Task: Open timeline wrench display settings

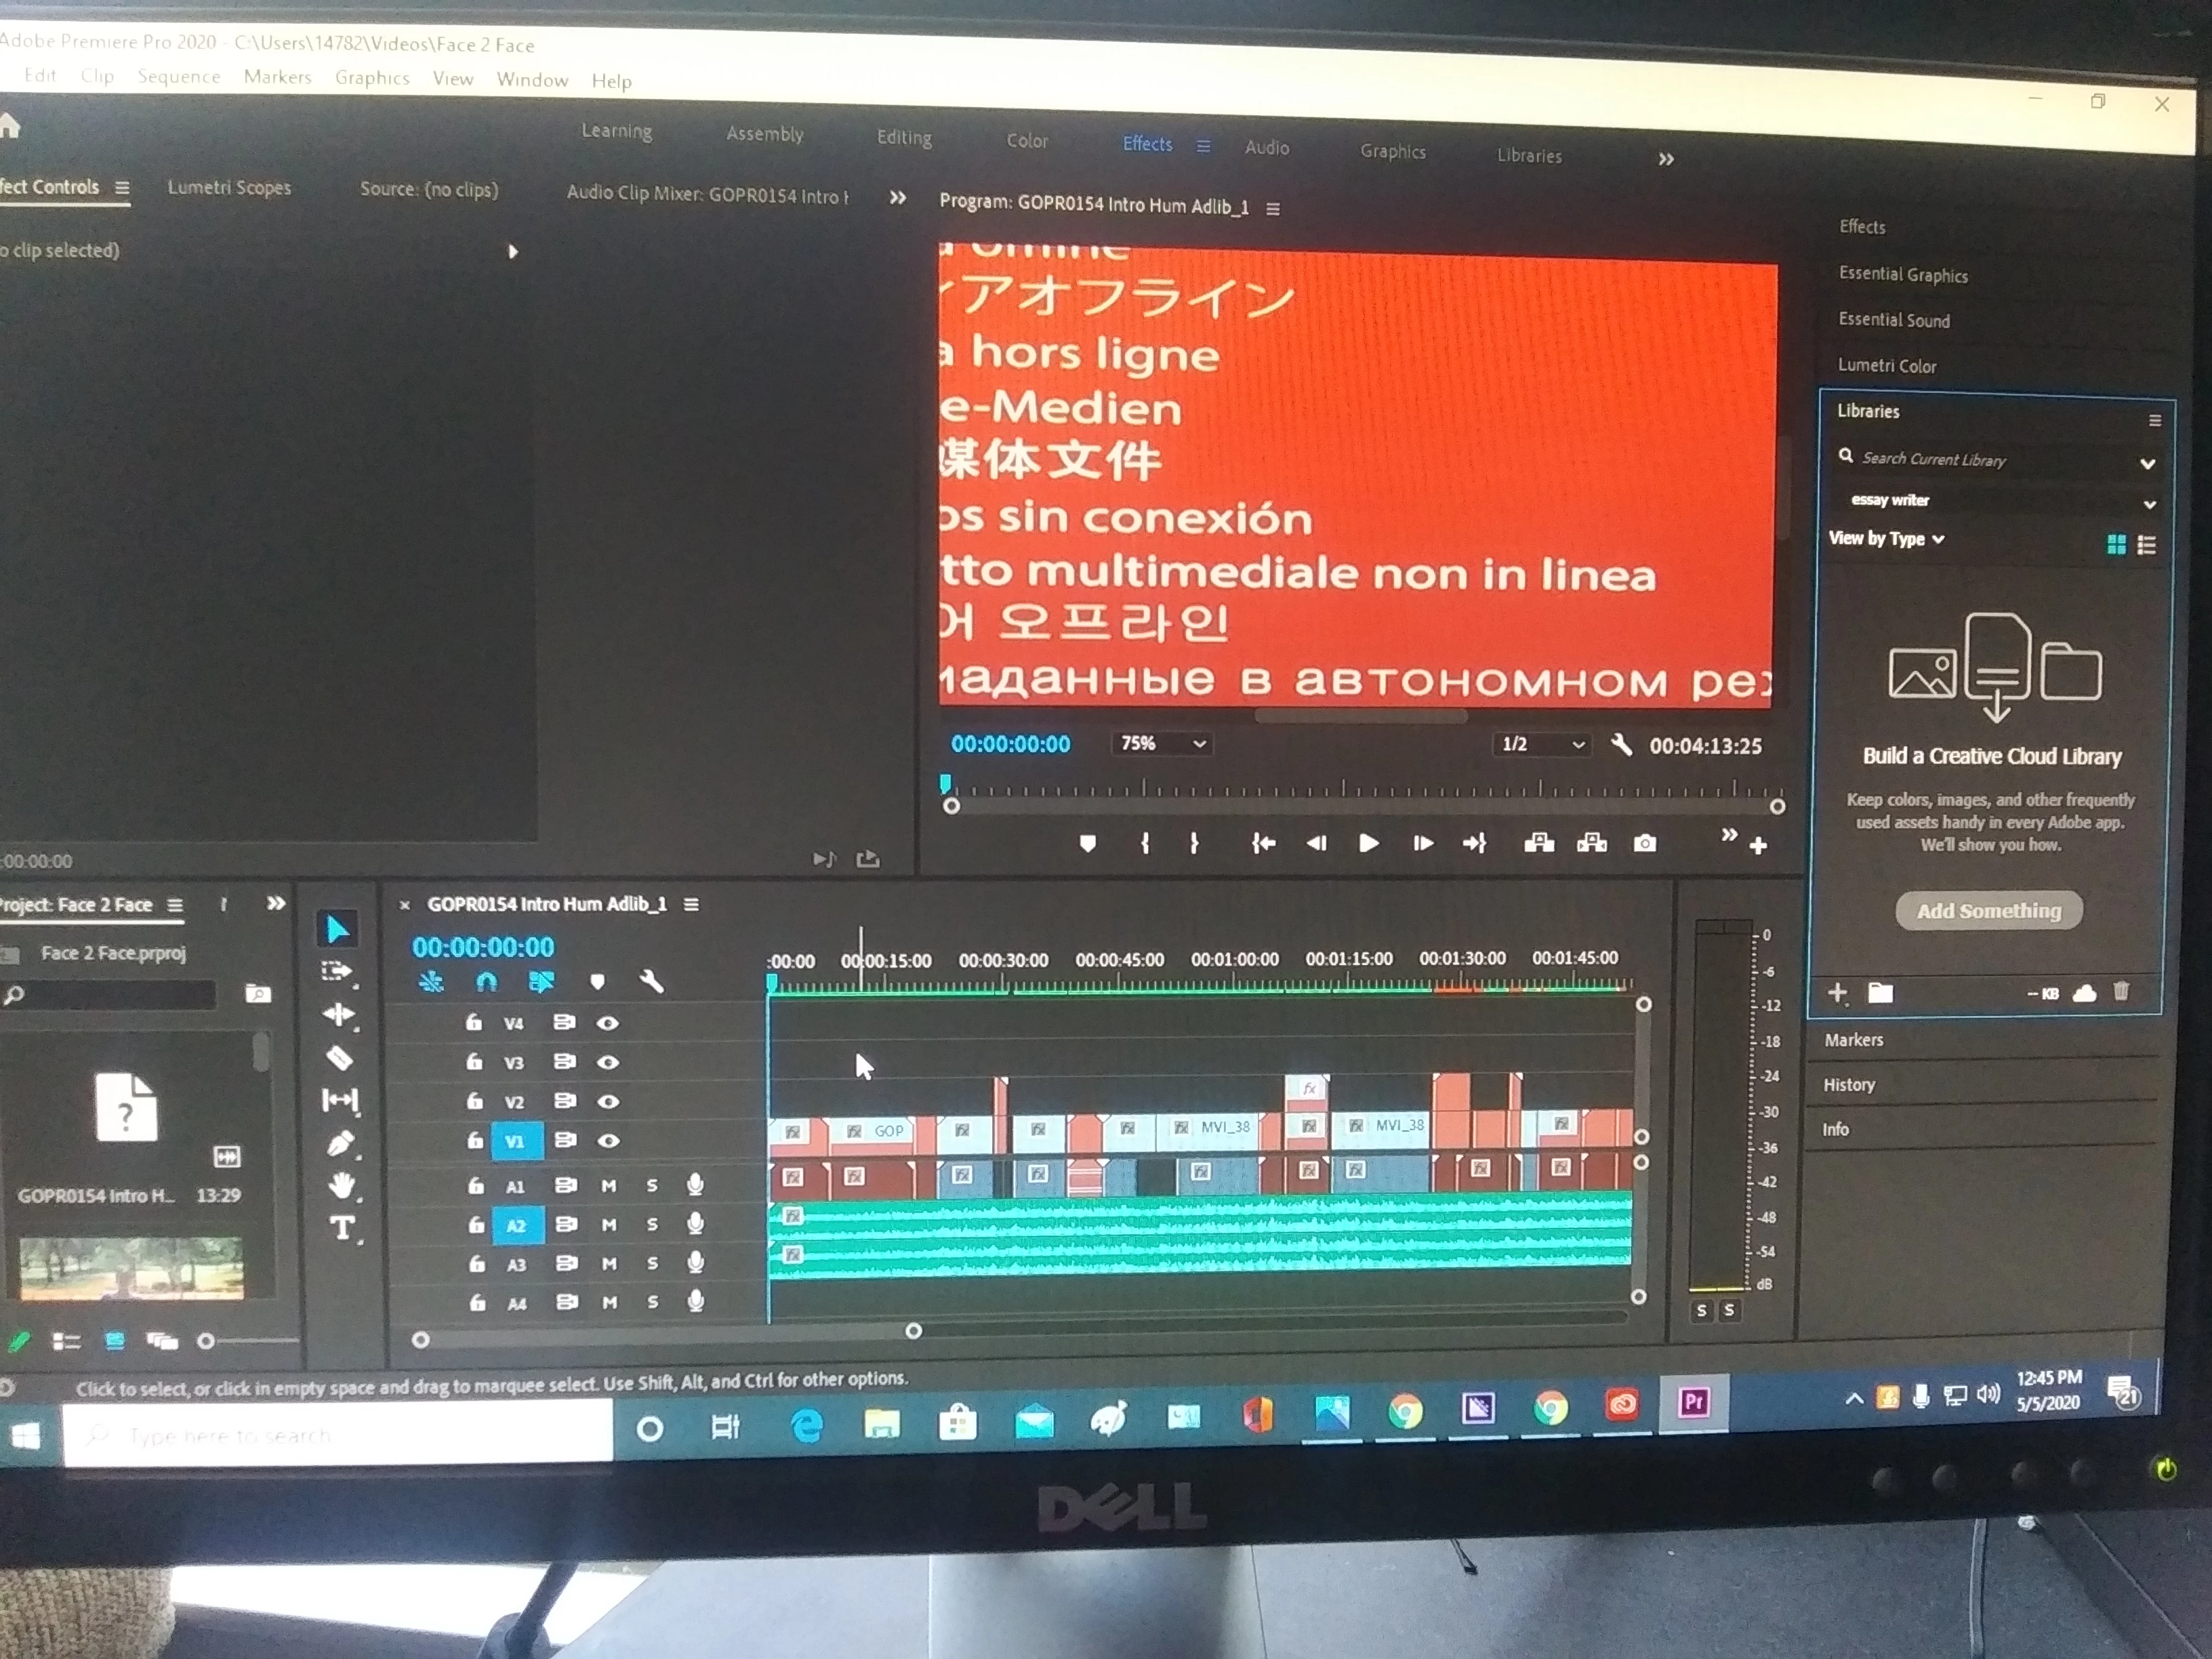Action: pyautogui.click(x=651, y=982)
